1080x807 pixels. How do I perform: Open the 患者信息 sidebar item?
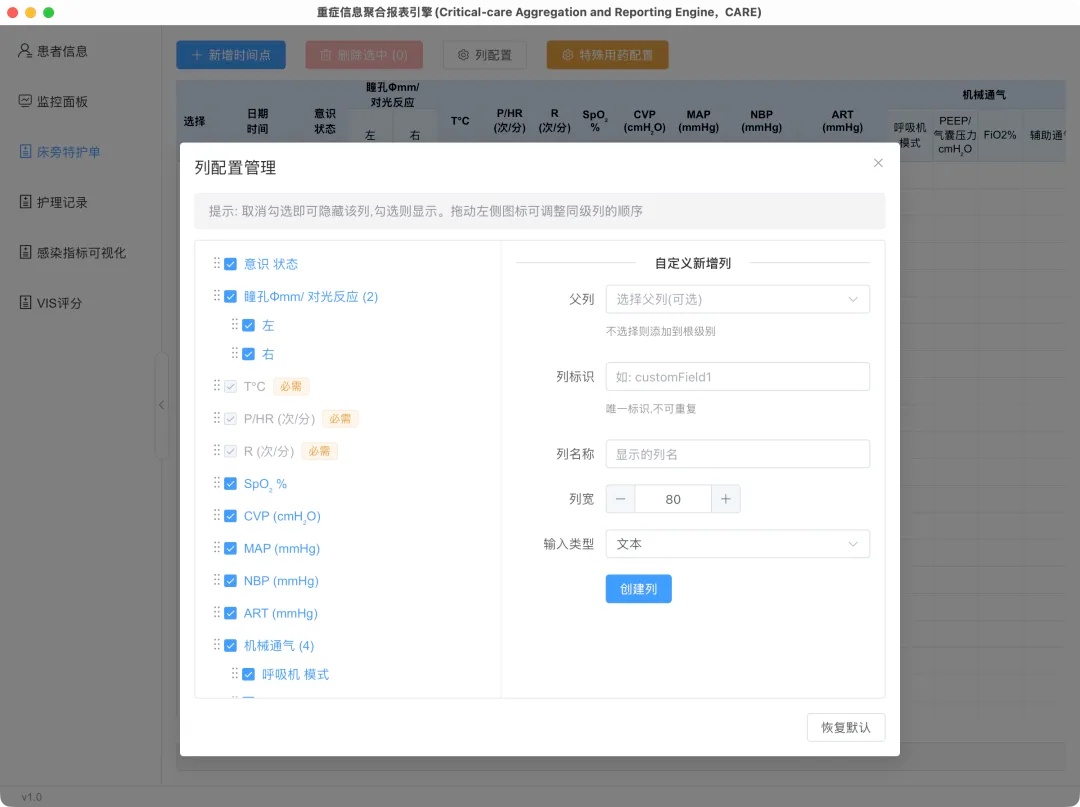(54, 51)
